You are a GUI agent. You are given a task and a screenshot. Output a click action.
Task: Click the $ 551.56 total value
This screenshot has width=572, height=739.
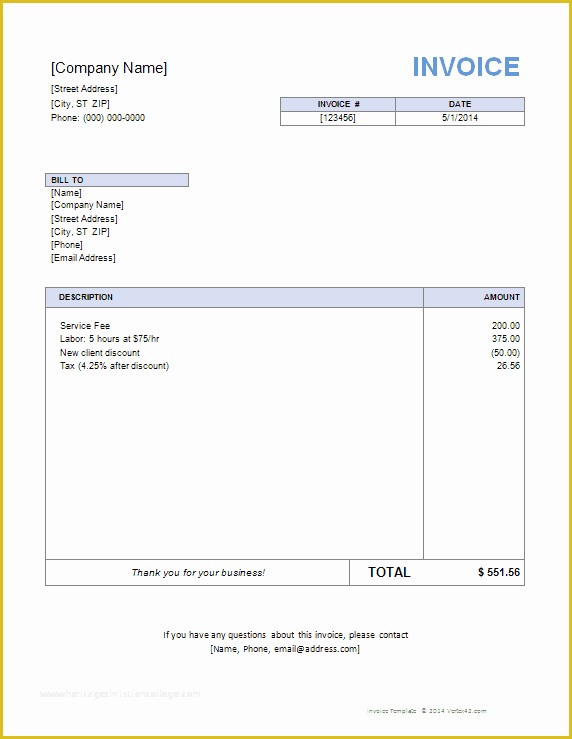pyautogui.click(x=499, y=572)
